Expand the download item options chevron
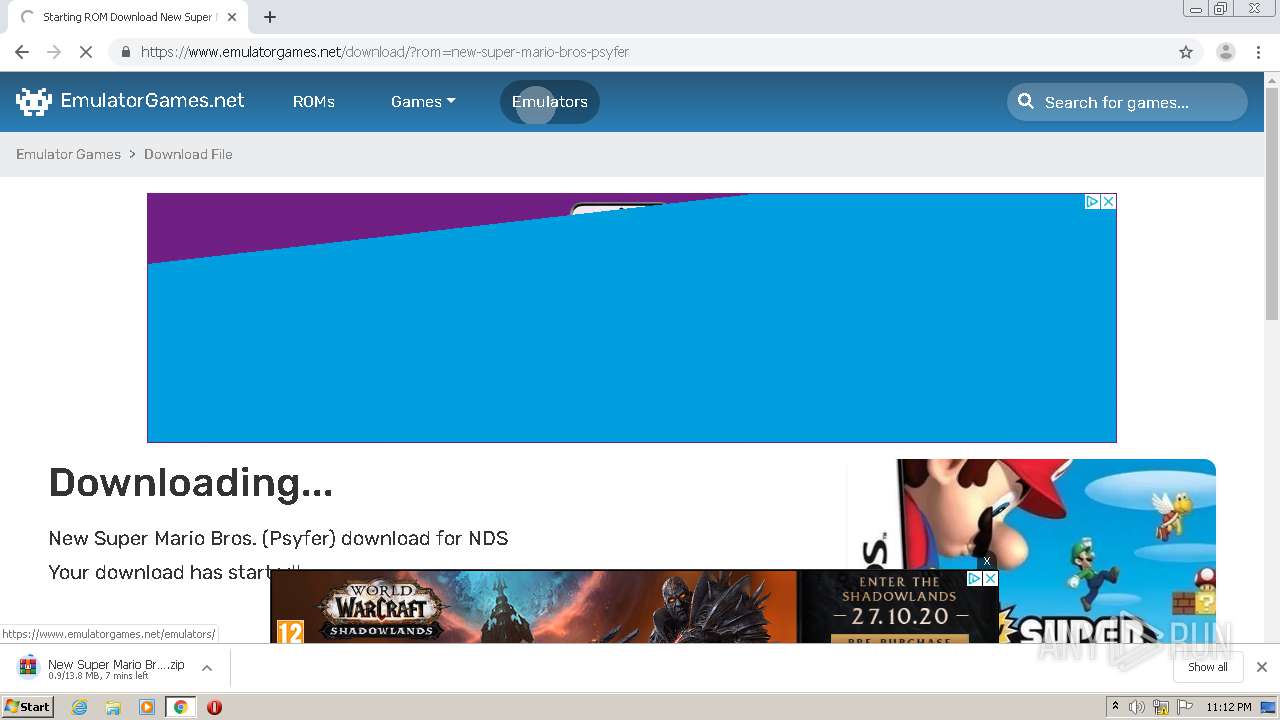This screenshot has width=1280, height=720. tap(207, 668)
